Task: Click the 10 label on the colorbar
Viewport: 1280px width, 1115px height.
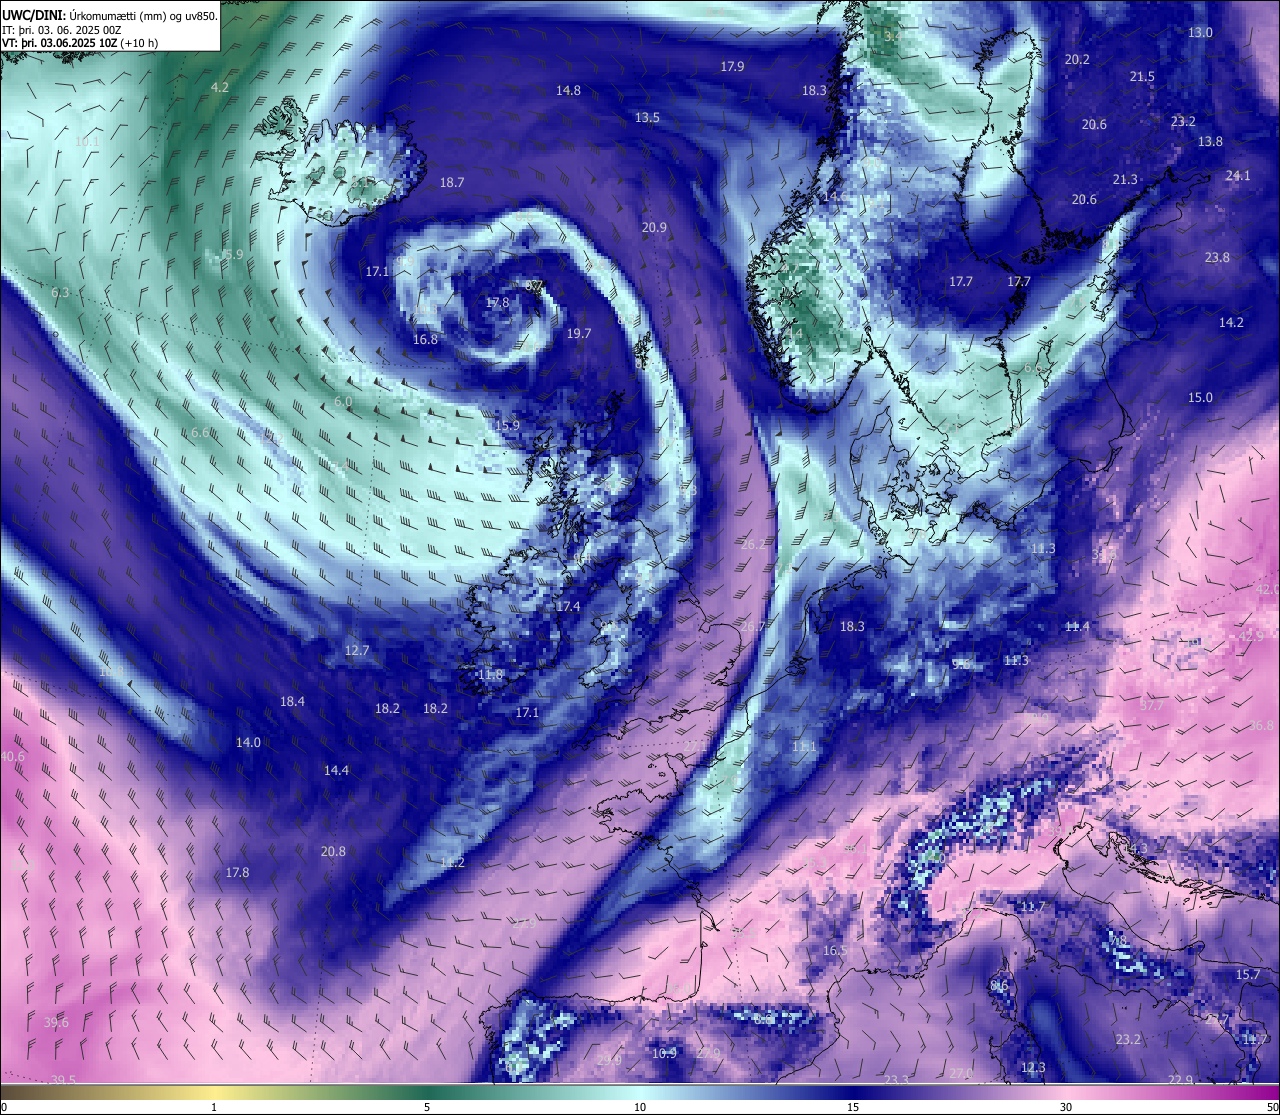Action: pos(640,1107)
